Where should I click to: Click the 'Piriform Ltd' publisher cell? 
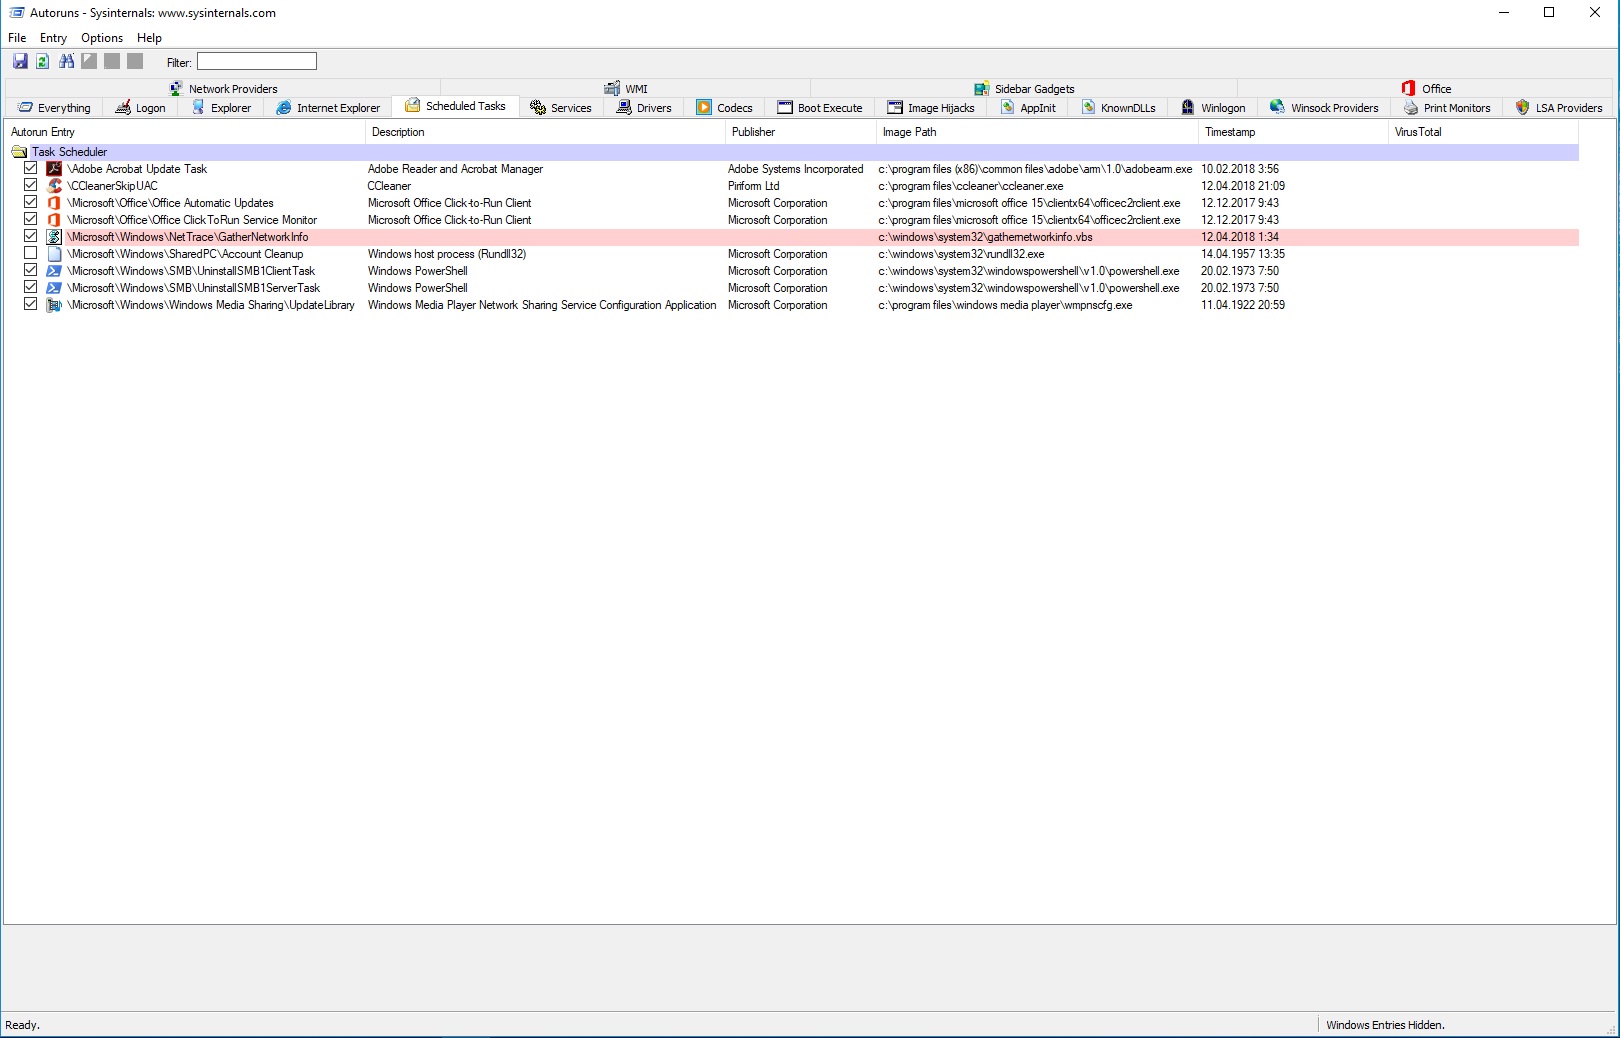point(753,186)
